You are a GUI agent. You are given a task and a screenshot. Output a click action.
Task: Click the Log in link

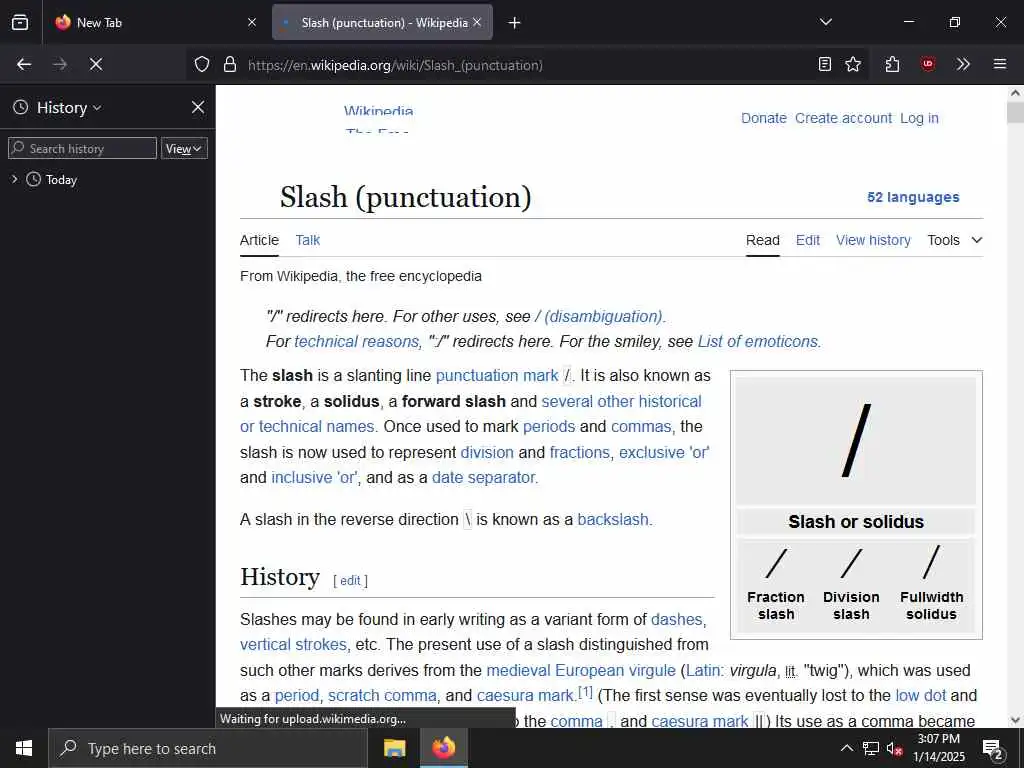pos(919,118)
